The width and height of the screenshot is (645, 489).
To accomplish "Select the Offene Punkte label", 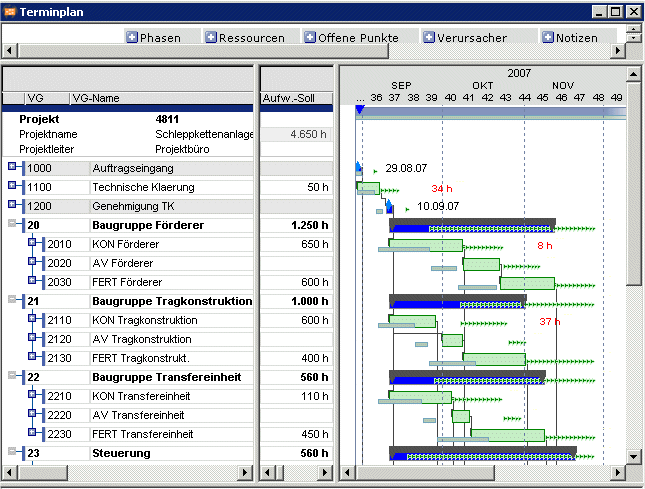I will coord(358,38).
